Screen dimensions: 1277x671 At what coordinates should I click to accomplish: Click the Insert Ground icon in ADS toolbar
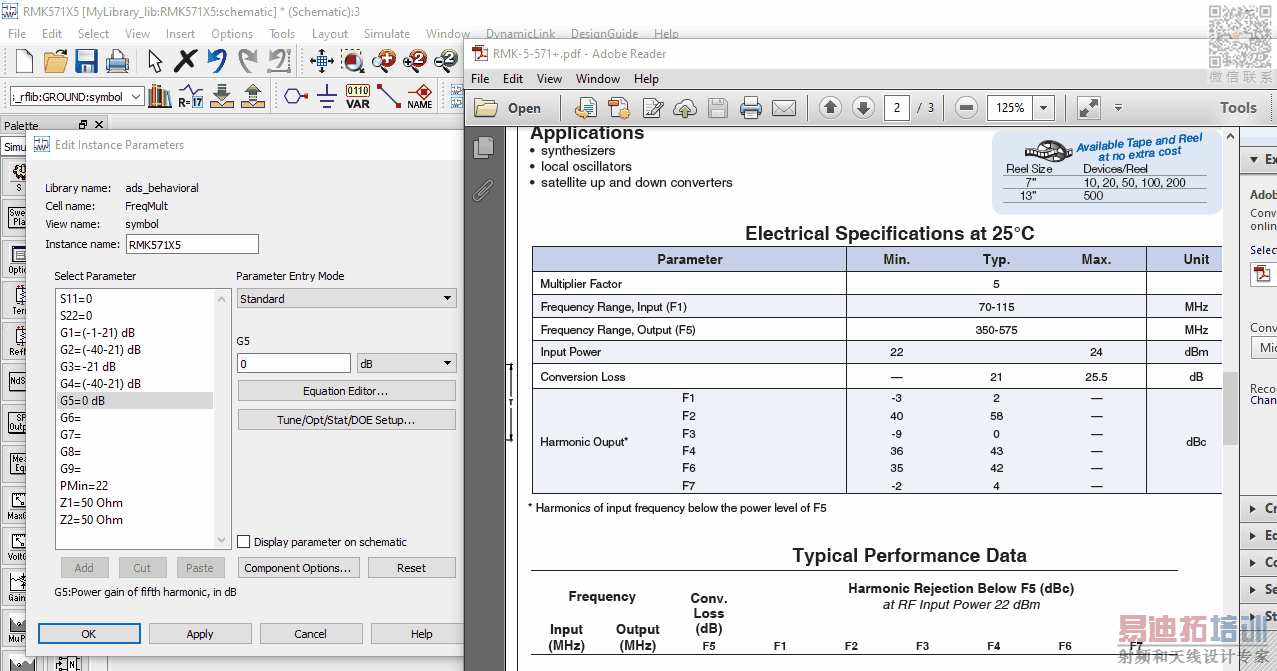click(326, 97)
